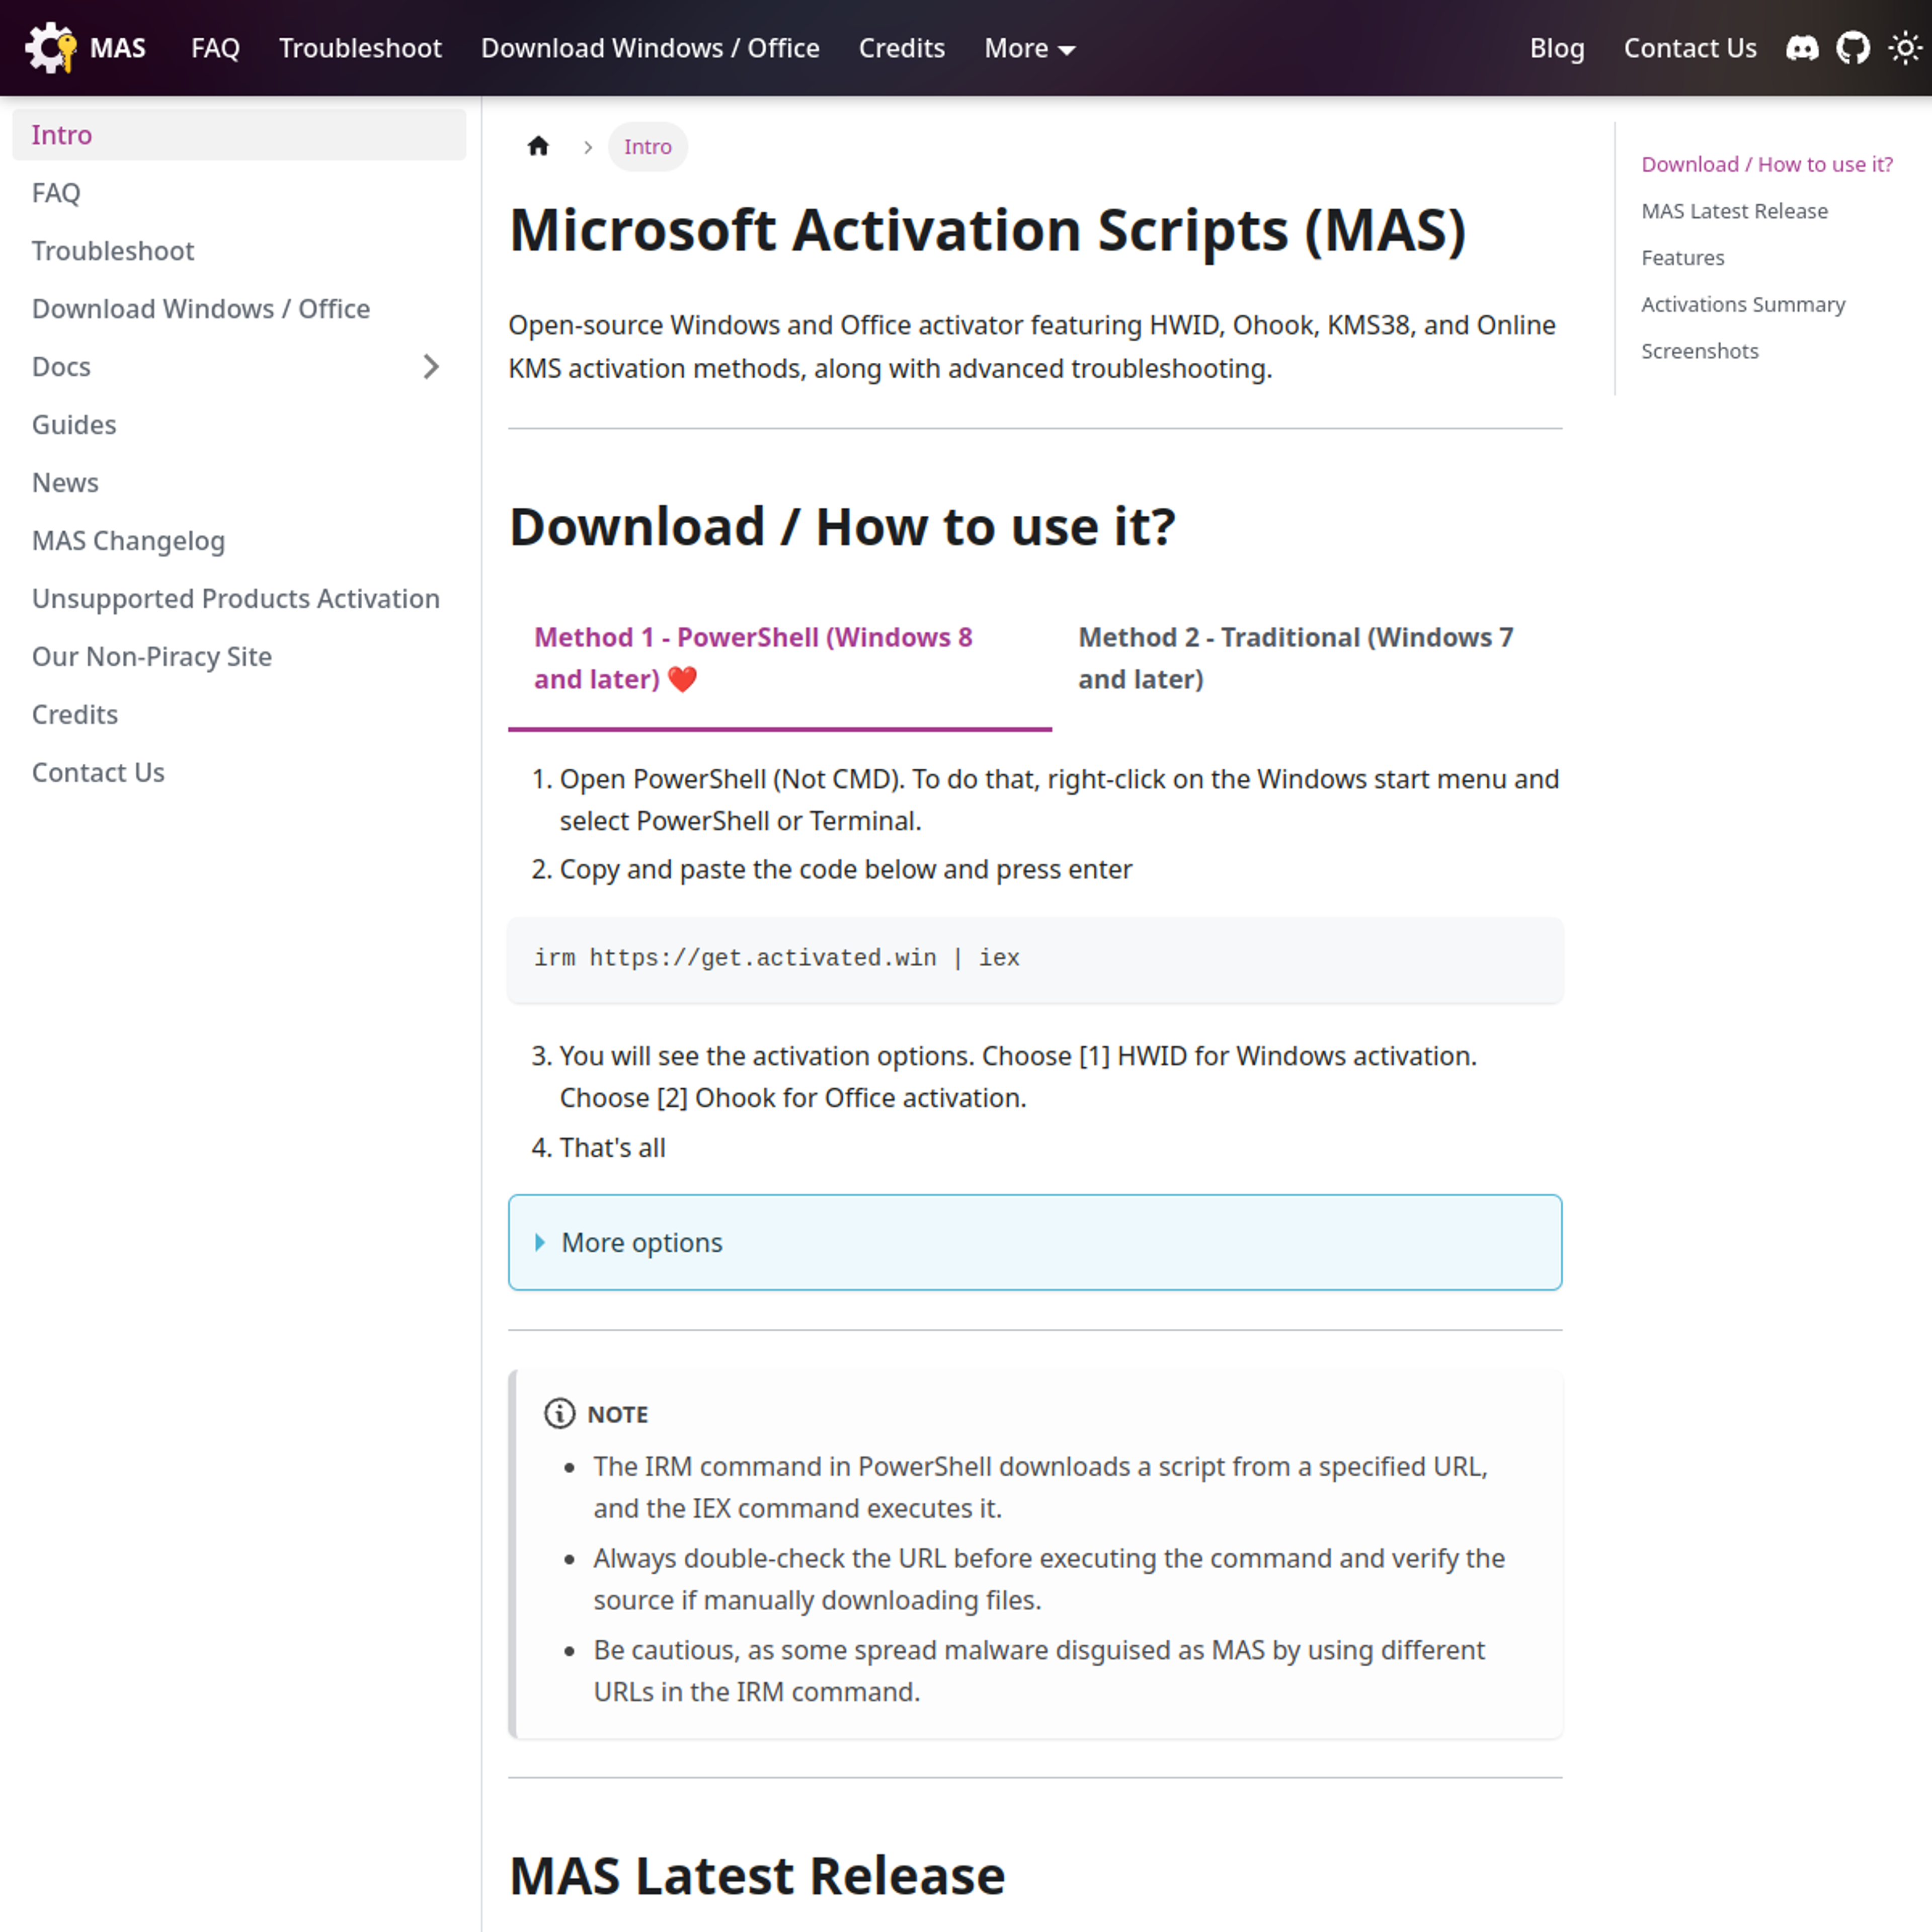
Task: Click the Download / How to use it? heading
Action: tap(842, 527)
